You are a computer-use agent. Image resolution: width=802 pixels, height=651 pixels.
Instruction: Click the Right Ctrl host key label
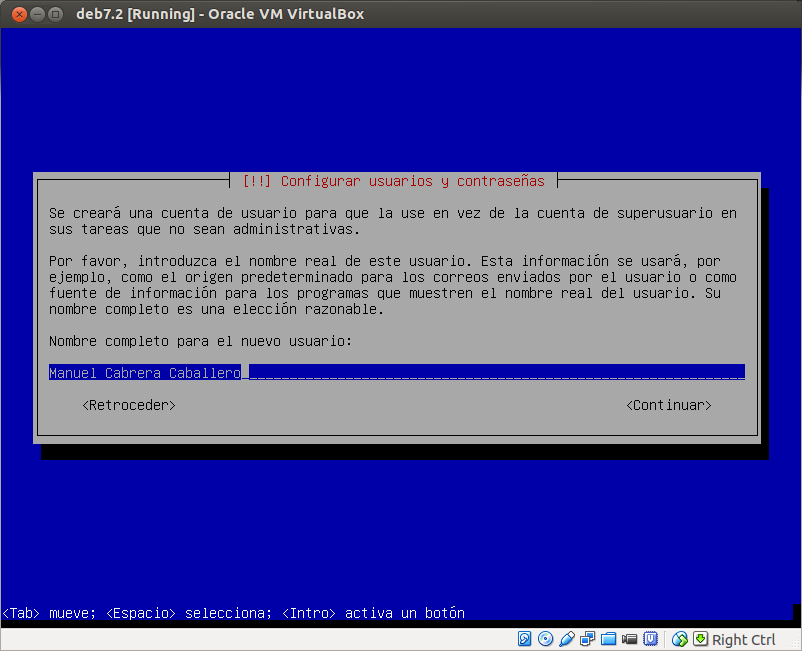tap(744, 638)
